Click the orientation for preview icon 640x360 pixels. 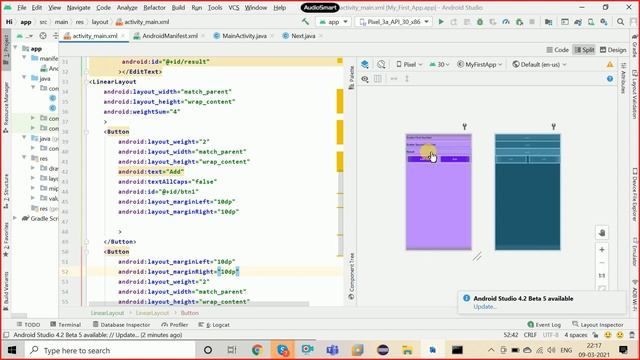381,64
